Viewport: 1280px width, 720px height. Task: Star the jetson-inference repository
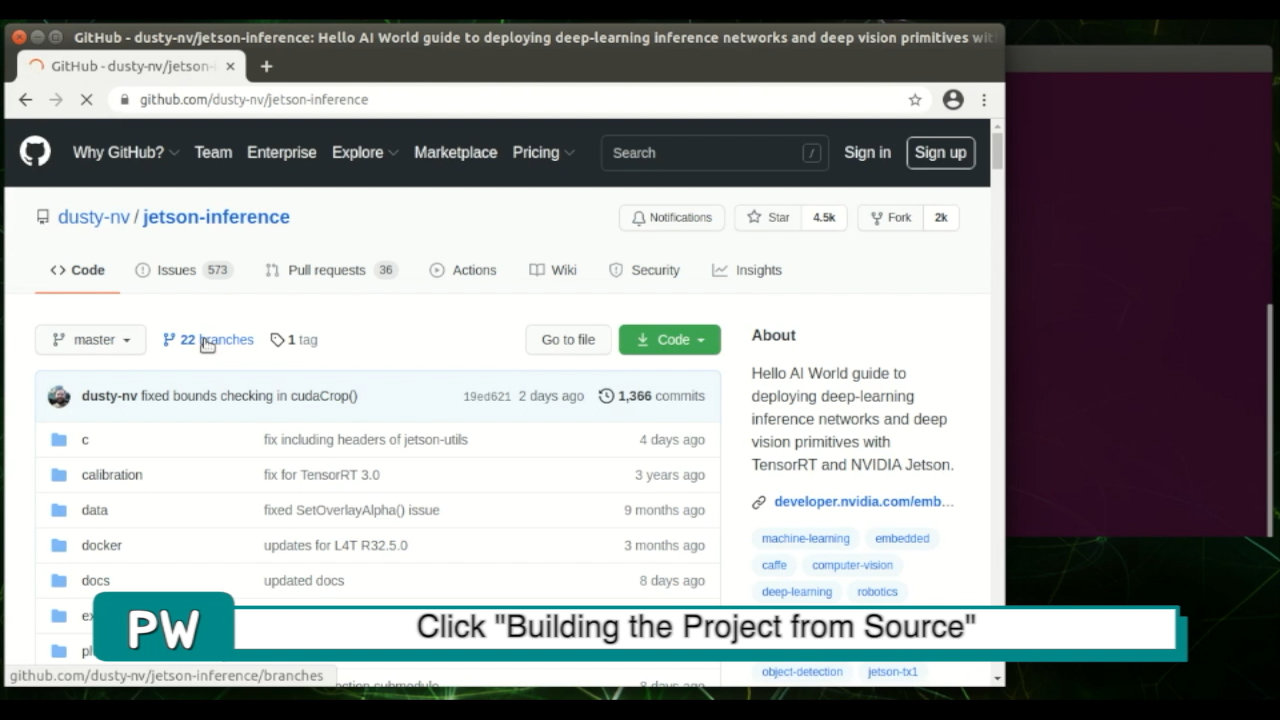pos(768,217)
